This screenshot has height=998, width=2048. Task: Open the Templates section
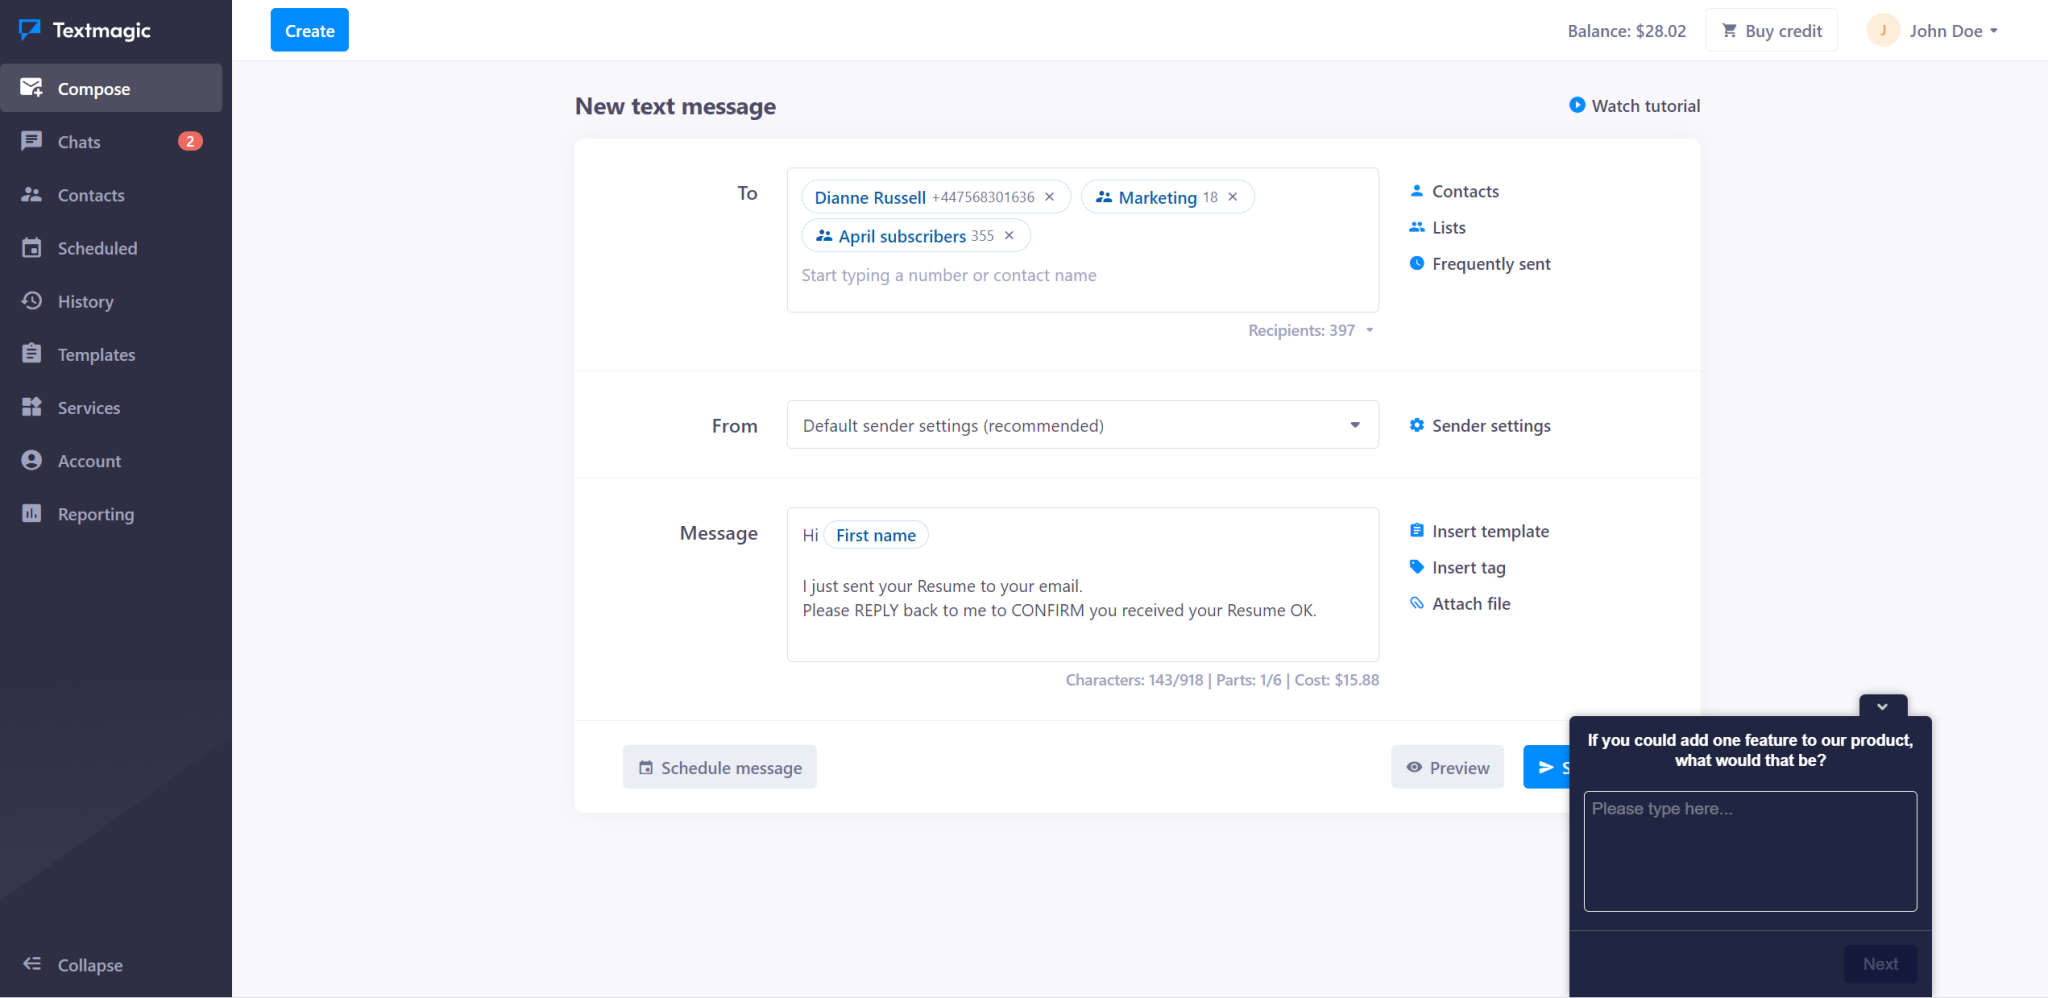tap(95, 354)
